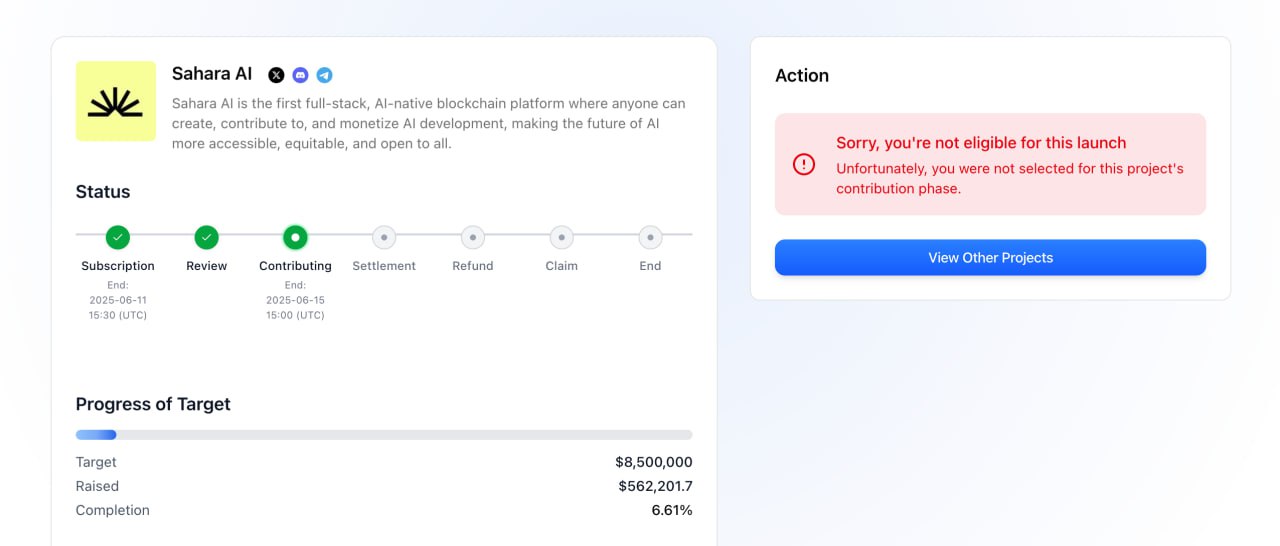Click the Target value $8,500,000
The height and width of the screenshot is (546, 1280).
(654, 462)
